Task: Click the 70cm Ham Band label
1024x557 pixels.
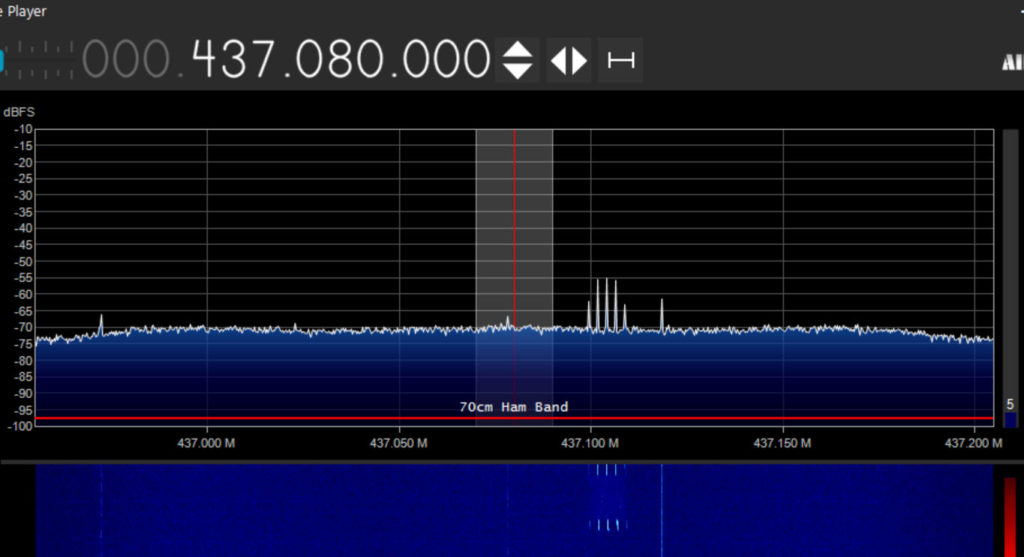Action: (x=514, y=407)
